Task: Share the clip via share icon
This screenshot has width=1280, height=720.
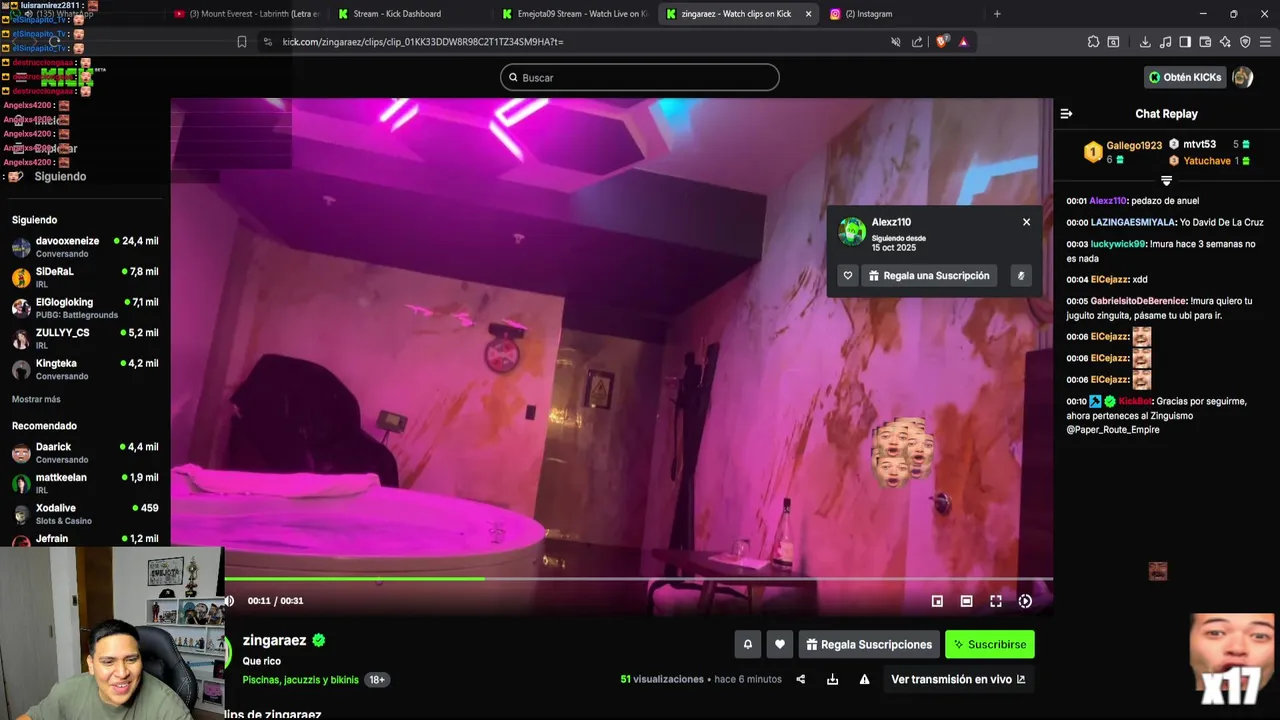Action: coord(800,679)
